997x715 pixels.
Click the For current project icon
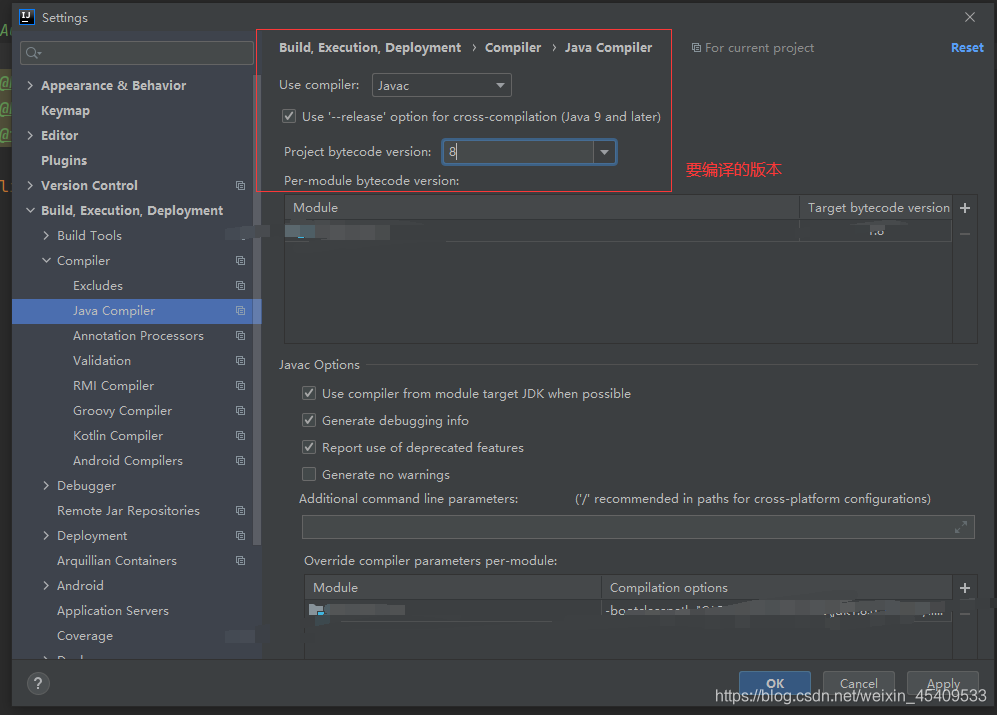pos(696,48)
